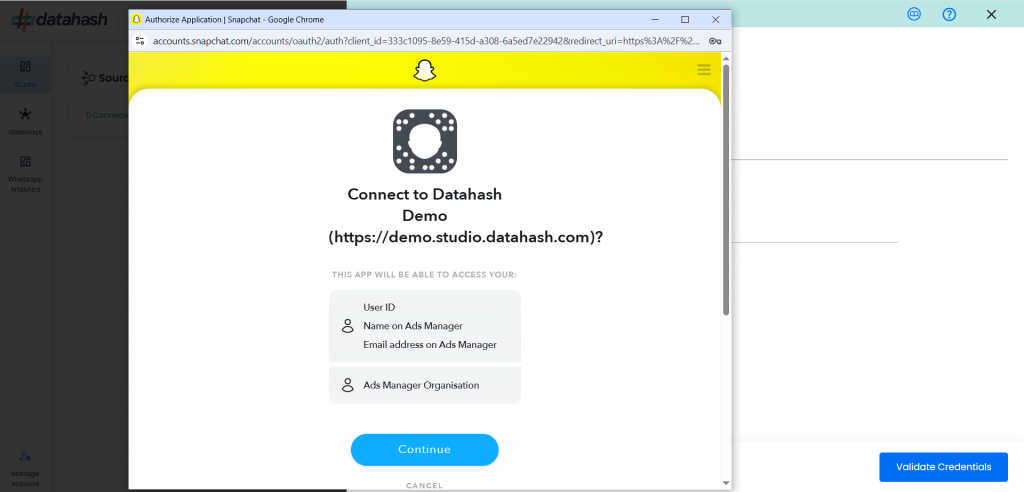Click the Snapcode app image

(x=424, y=141)
